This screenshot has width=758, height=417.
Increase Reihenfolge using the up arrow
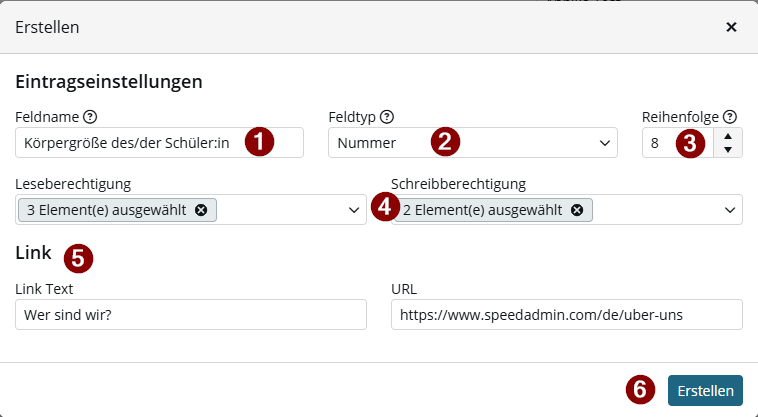point(728,136)
